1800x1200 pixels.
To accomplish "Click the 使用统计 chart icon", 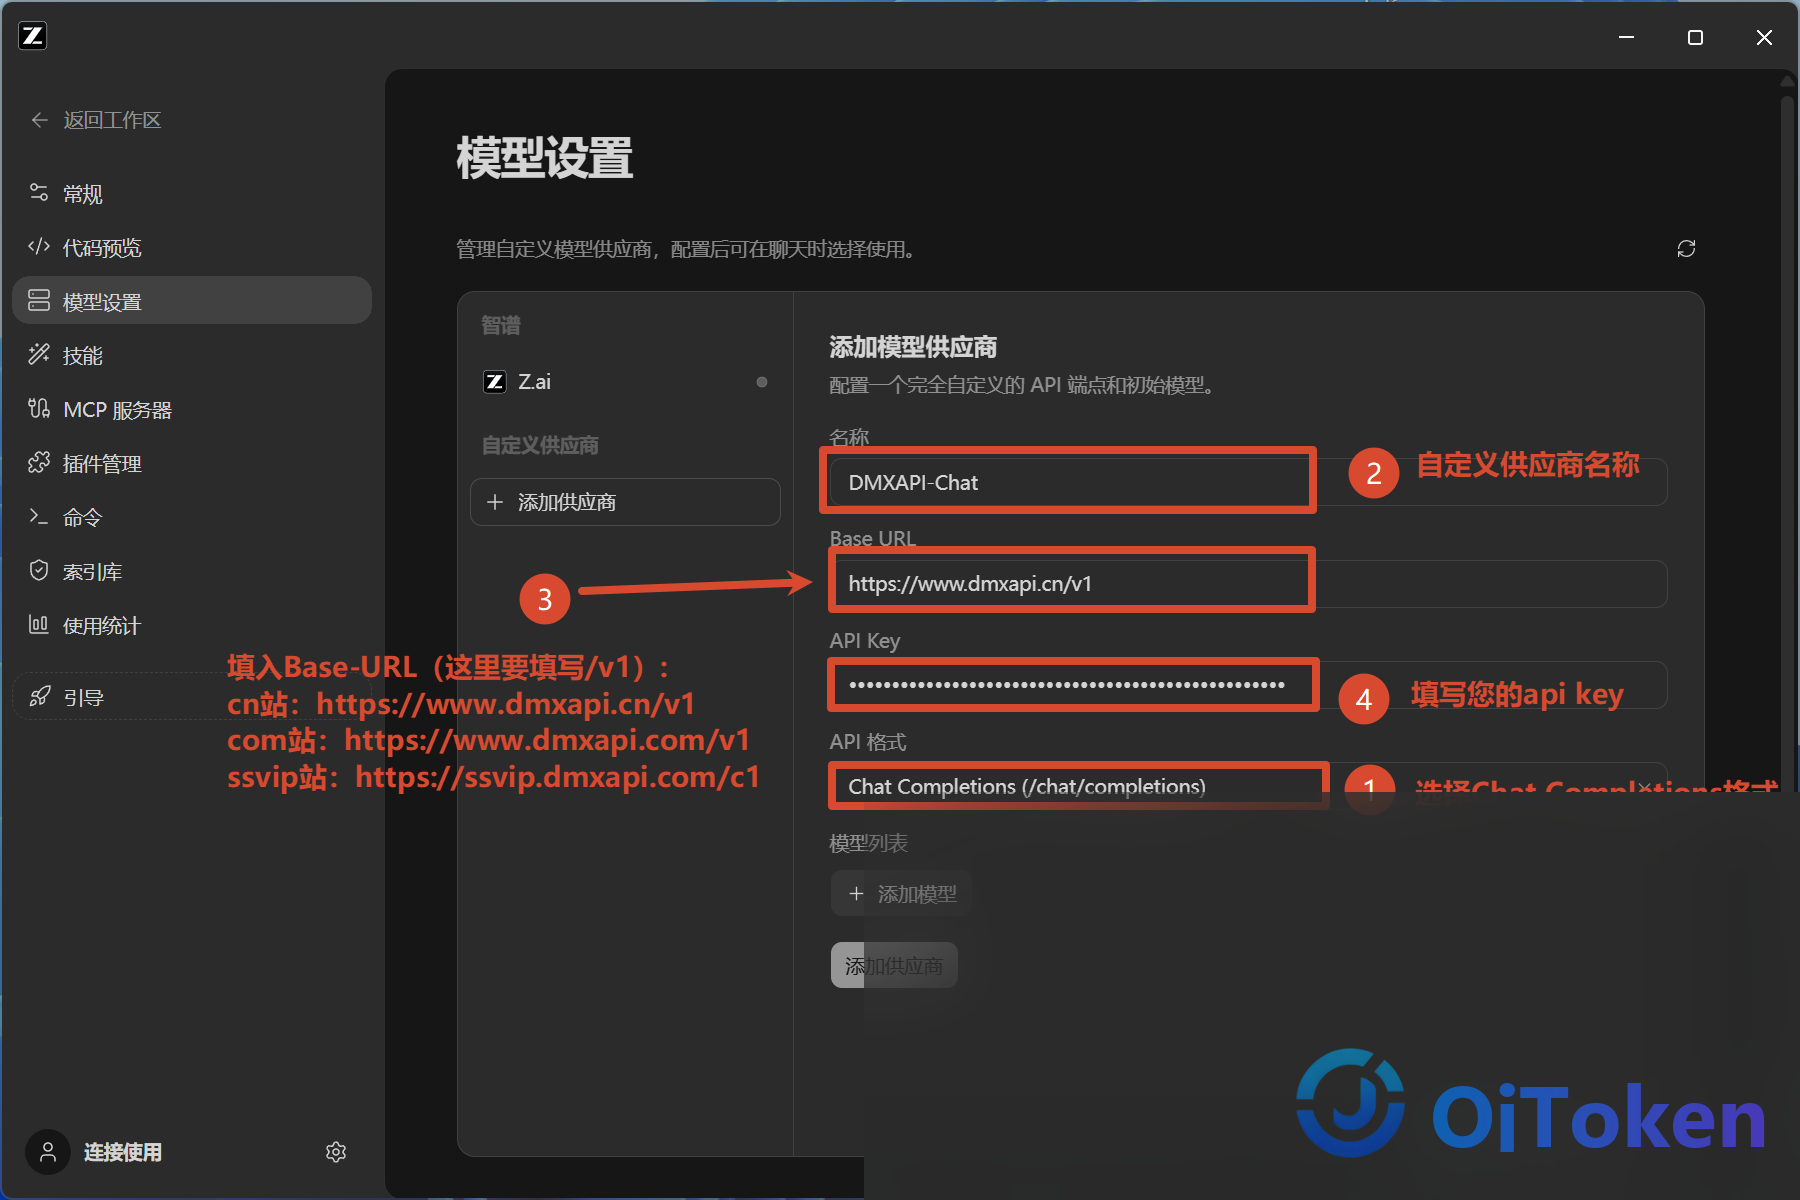I will pyautogui.click(x=39, y=625).
